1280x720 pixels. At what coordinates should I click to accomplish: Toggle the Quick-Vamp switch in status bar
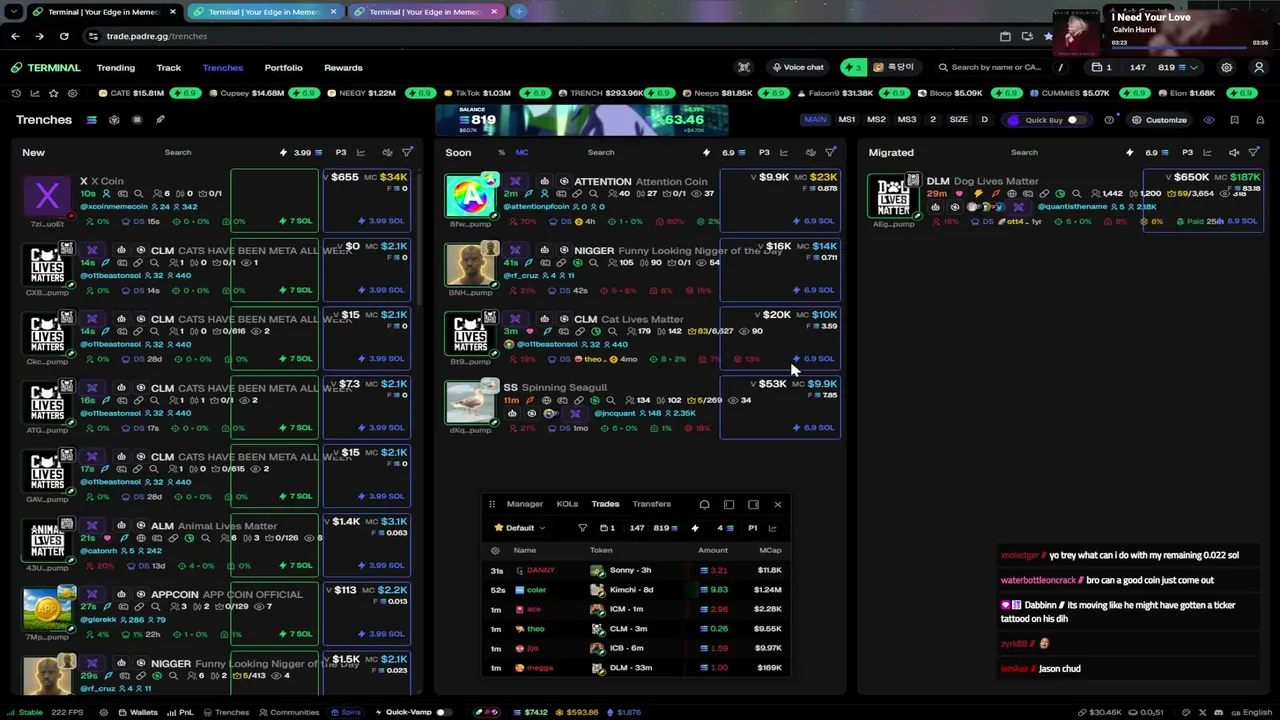coord(442,712)
